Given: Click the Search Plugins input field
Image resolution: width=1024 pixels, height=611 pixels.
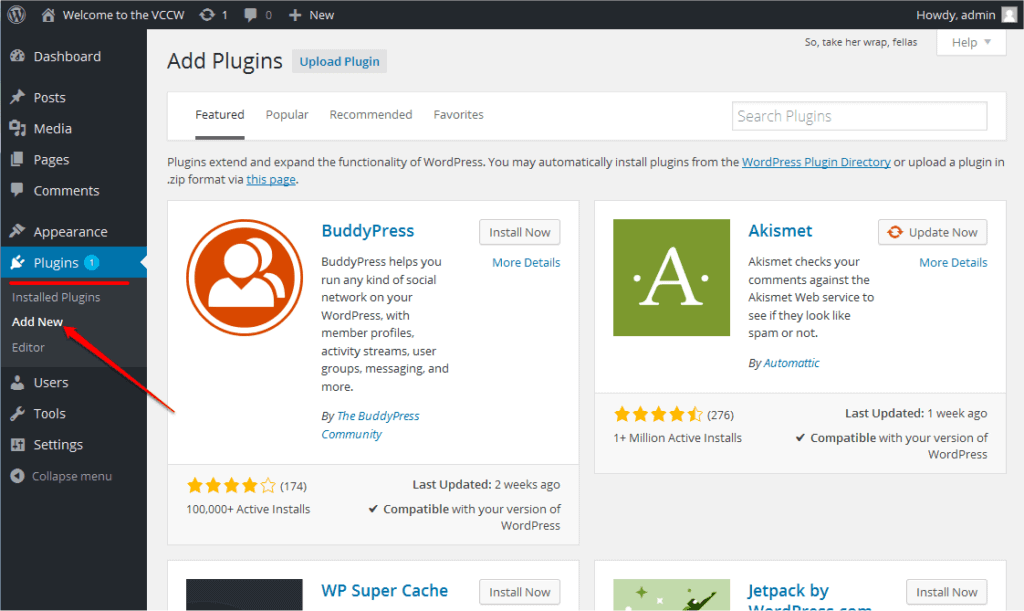Looking at the screenshot, I should pyautogui.click(x=858, y=116).
